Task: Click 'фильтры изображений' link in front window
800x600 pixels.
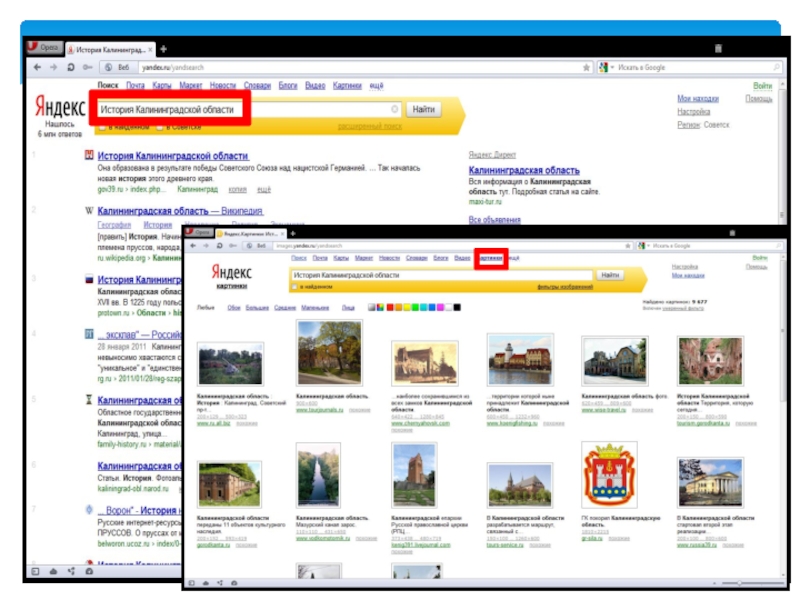Action: tap(565, 287)
